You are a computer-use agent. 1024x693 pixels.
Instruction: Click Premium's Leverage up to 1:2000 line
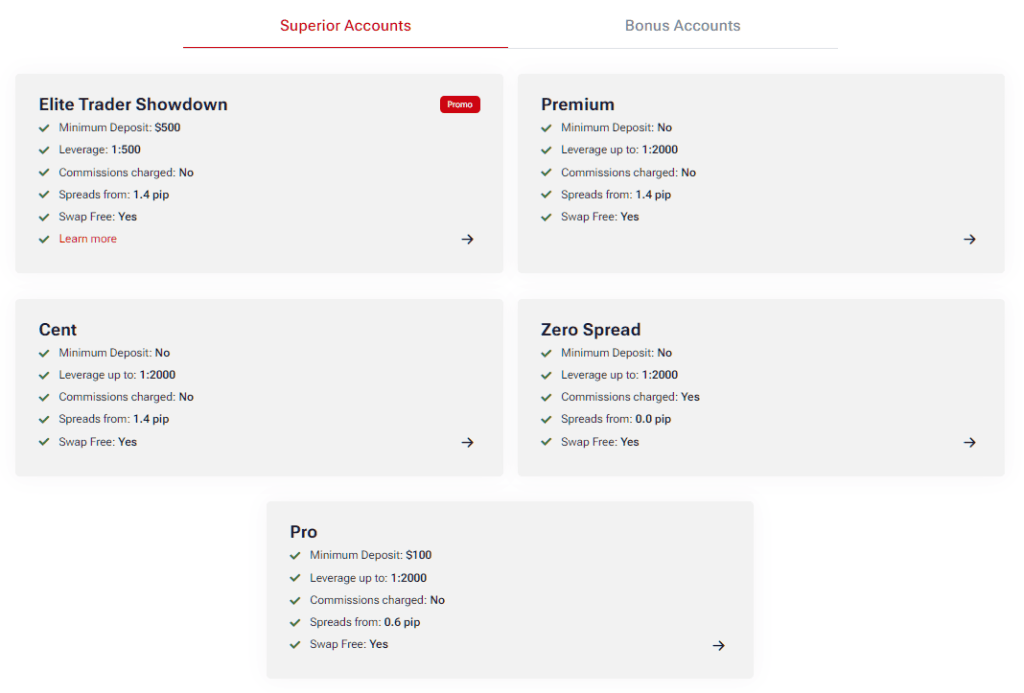click(x=619, y=150)
